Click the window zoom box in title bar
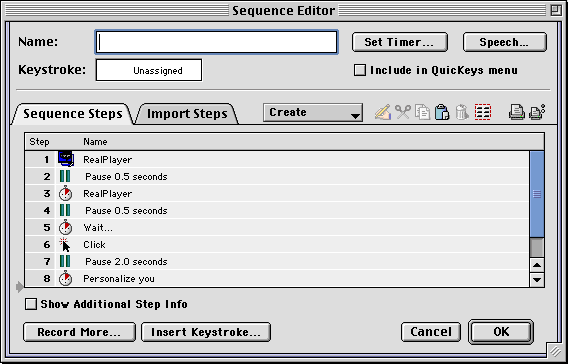This screenshot has width=568, height=364. [556, 10]
